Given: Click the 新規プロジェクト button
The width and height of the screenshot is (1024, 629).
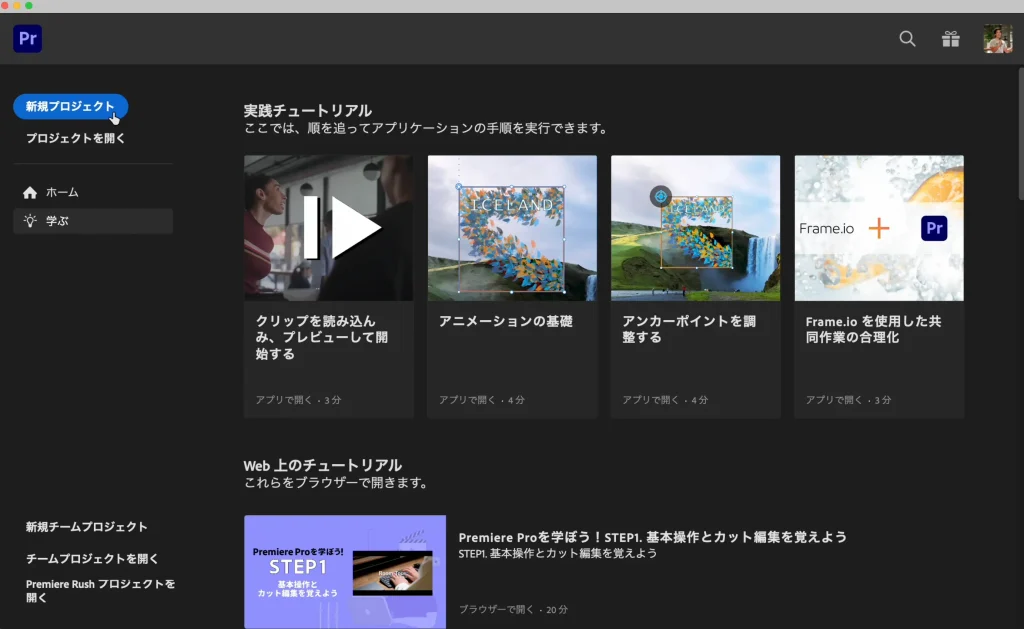Looking at the screenshot, I should pos(70,106).
